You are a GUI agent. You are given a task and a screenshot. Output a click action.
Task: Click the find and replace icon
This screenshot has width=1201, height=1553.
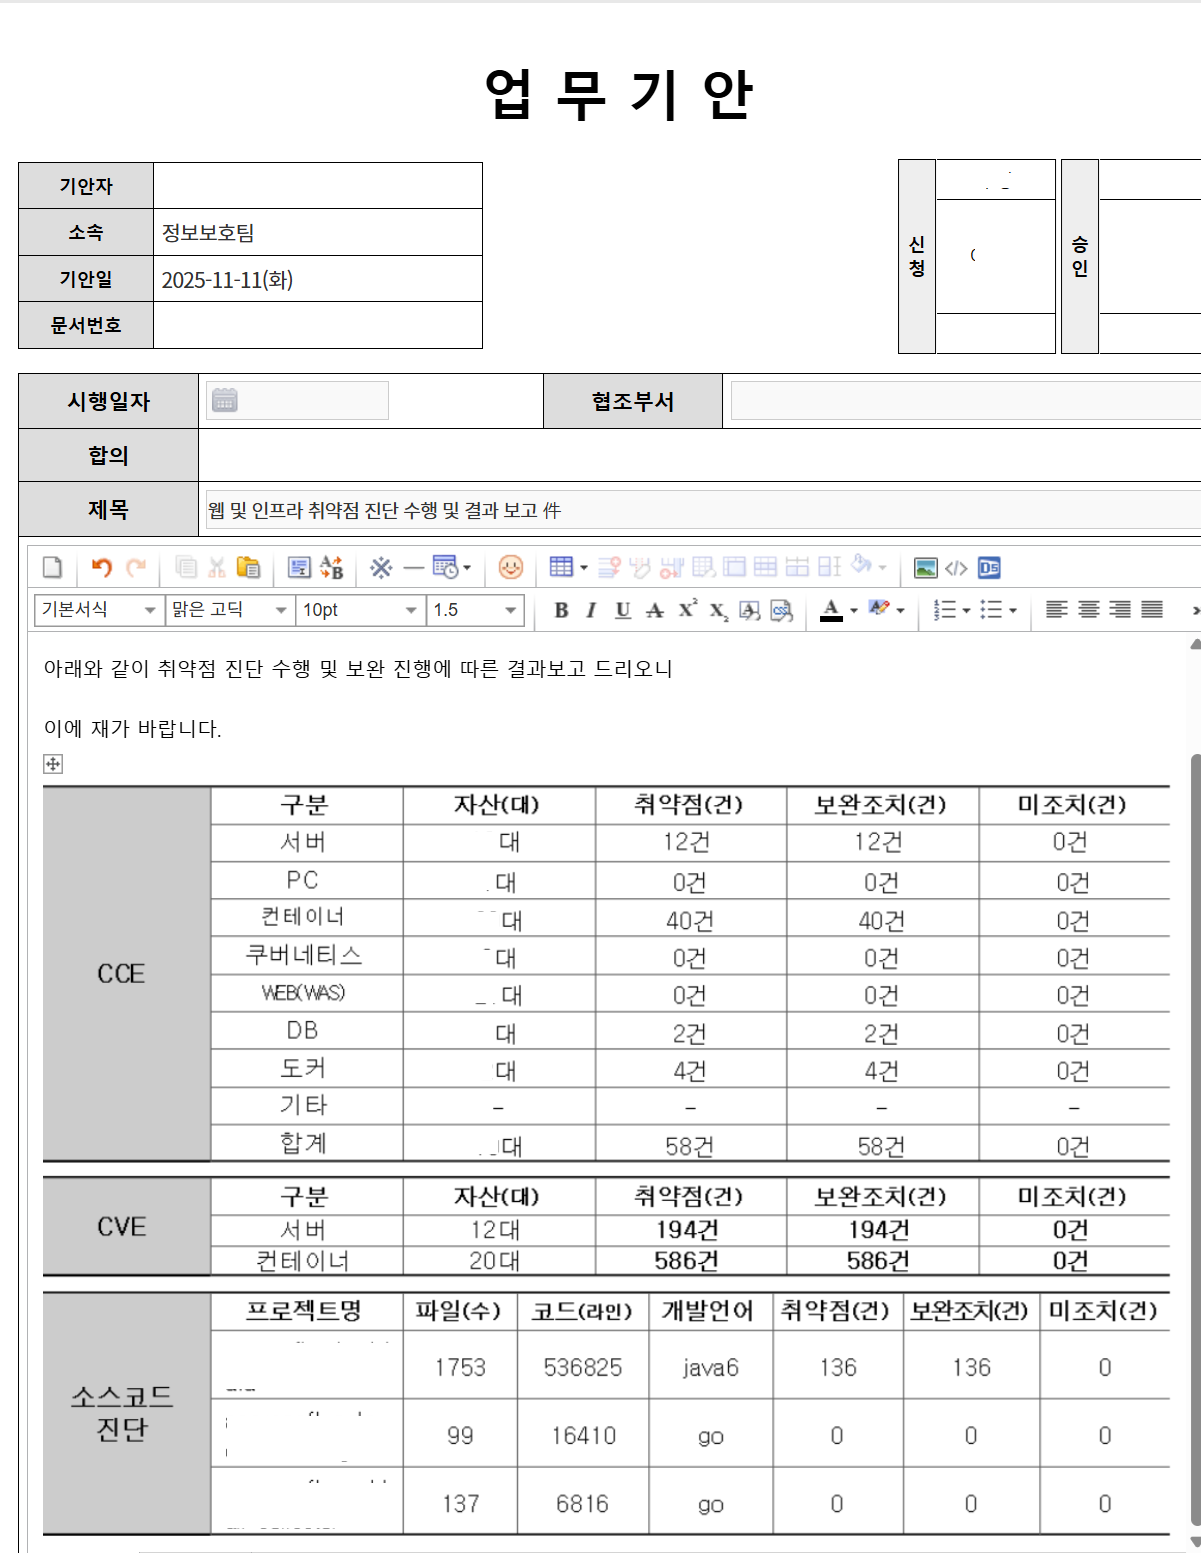point(331,568)
